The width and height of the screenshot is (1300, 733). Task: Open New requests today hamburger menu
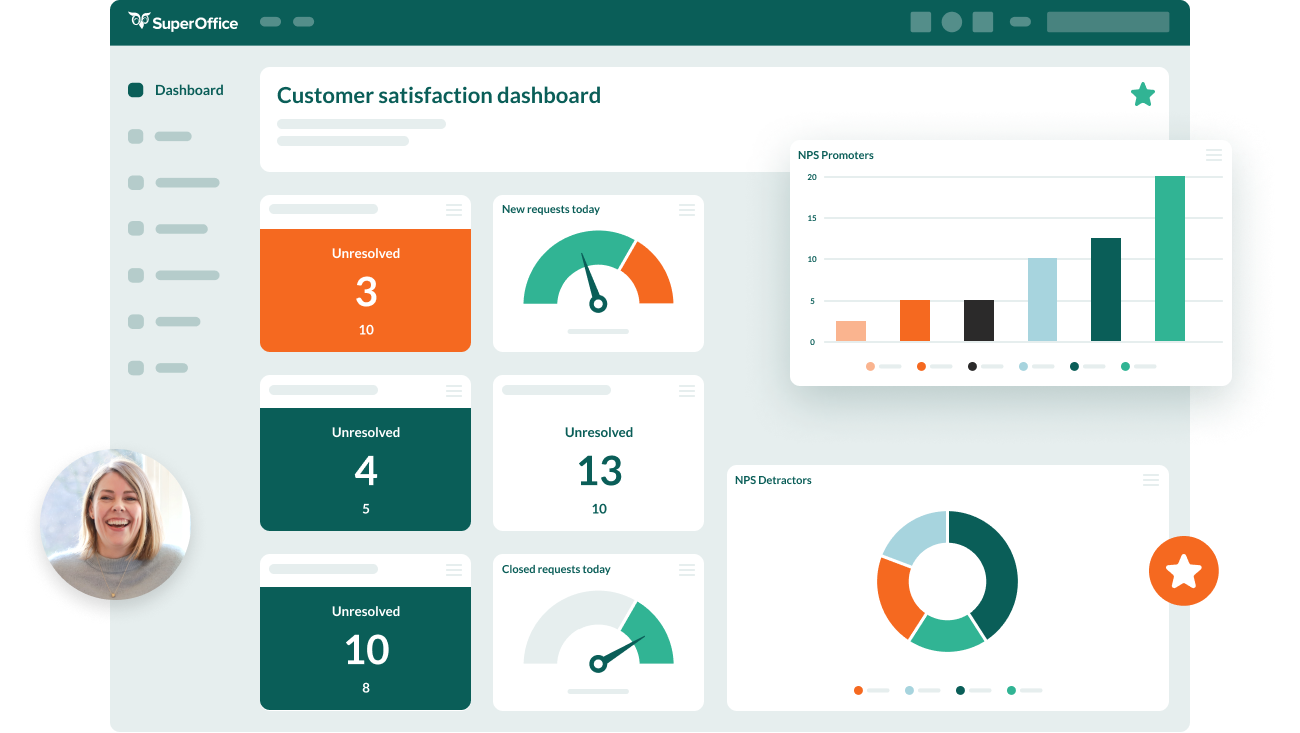[686, 209]
